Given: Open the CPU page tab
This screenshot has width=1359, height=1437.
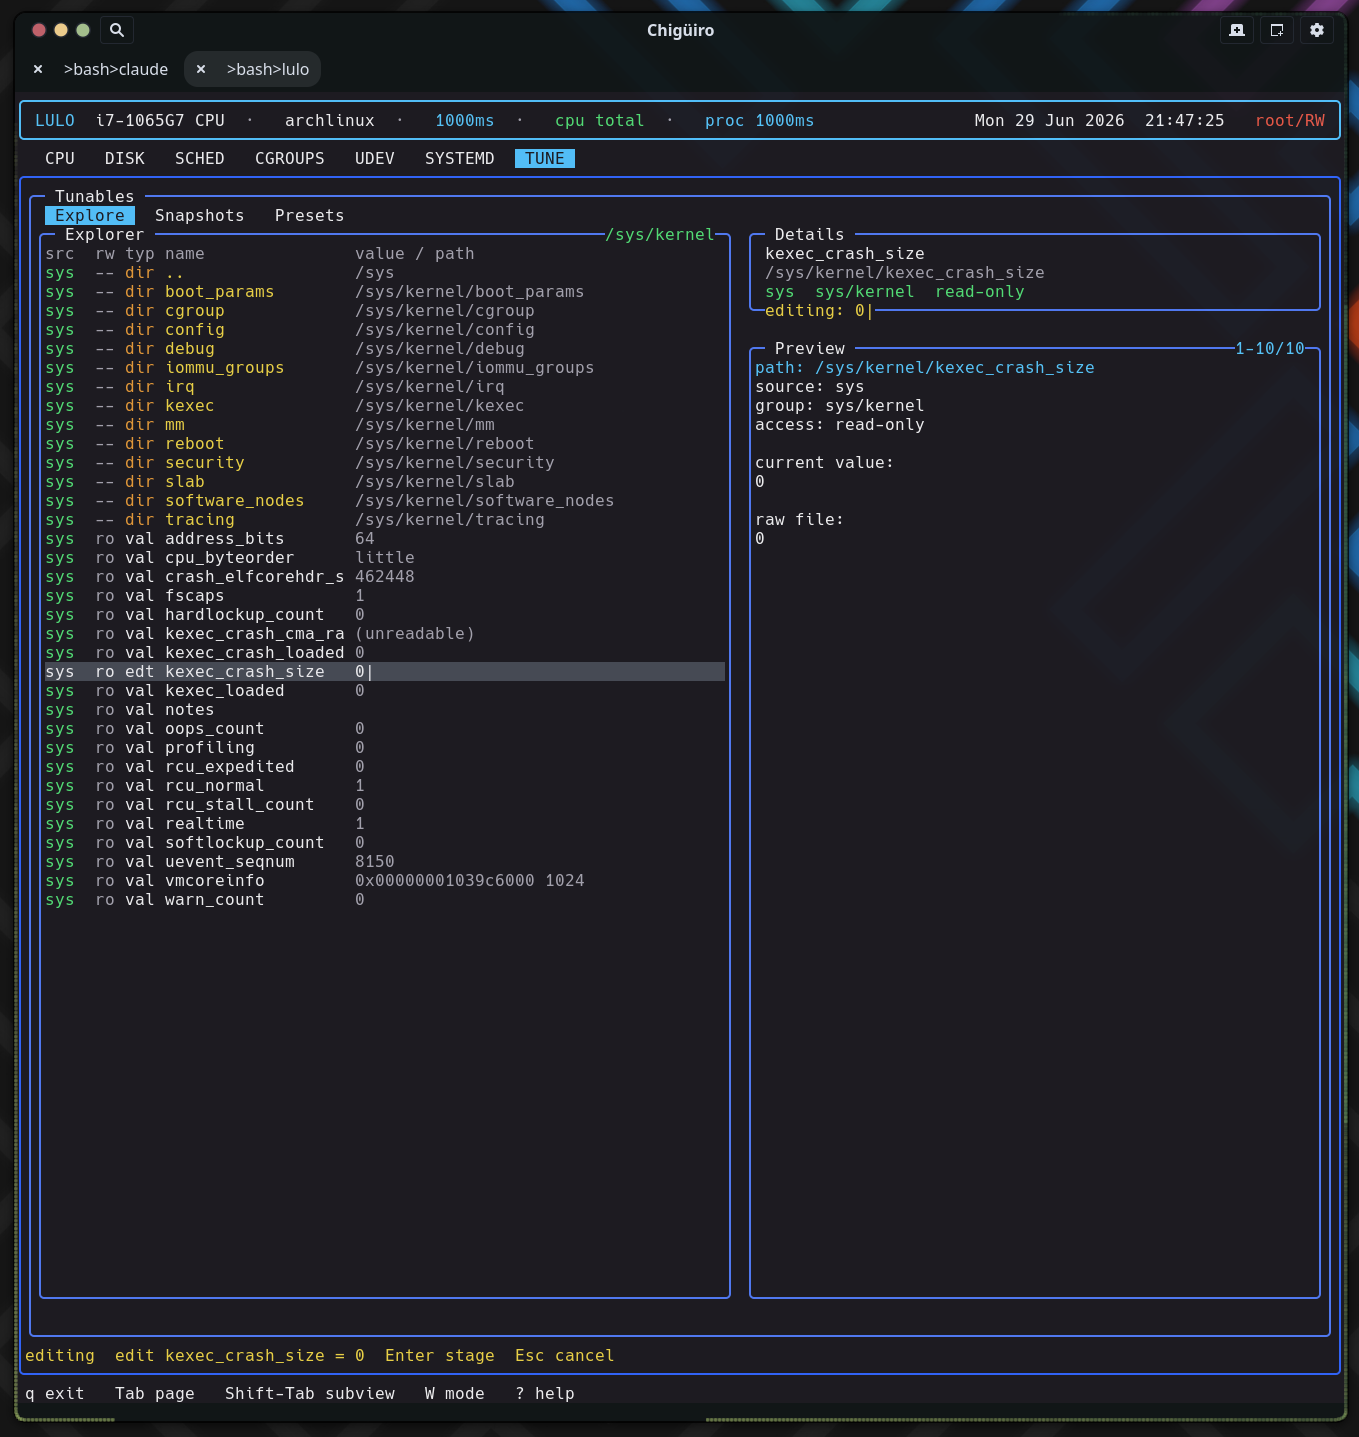Looking at the screenshot, I should point(60,158).
